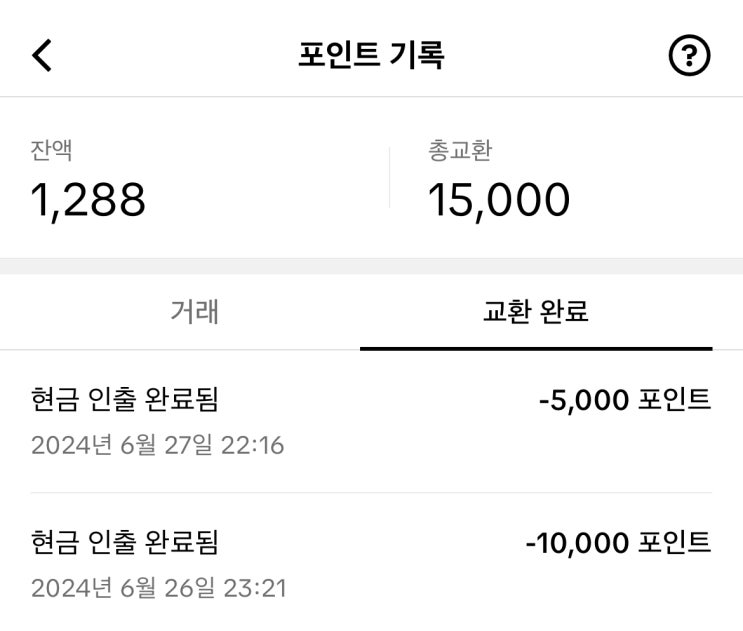
Task: Tap the back arrow in the header
Action: 42,56
